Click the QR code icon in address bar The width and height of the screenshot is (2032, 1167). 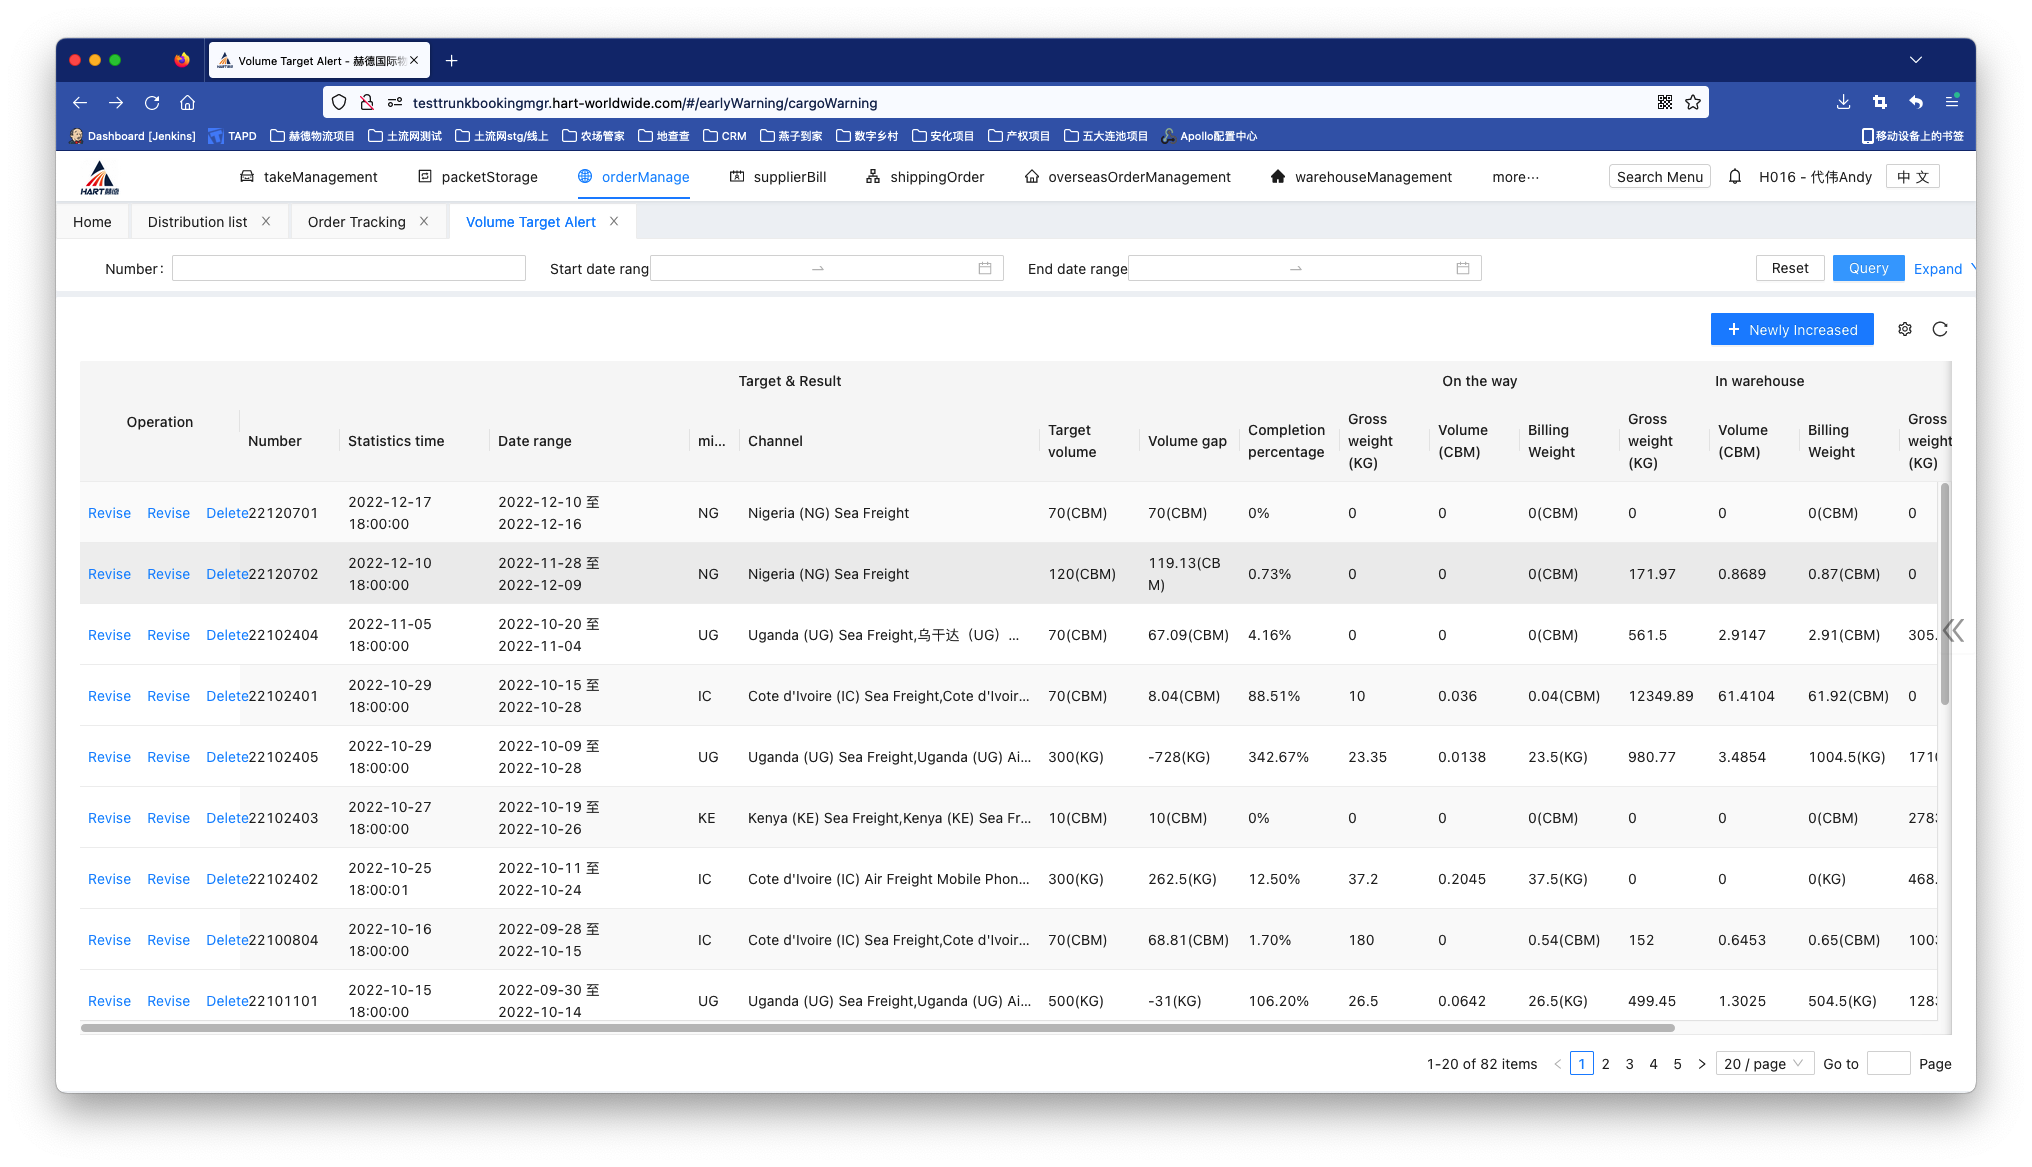click(1665, 102)
